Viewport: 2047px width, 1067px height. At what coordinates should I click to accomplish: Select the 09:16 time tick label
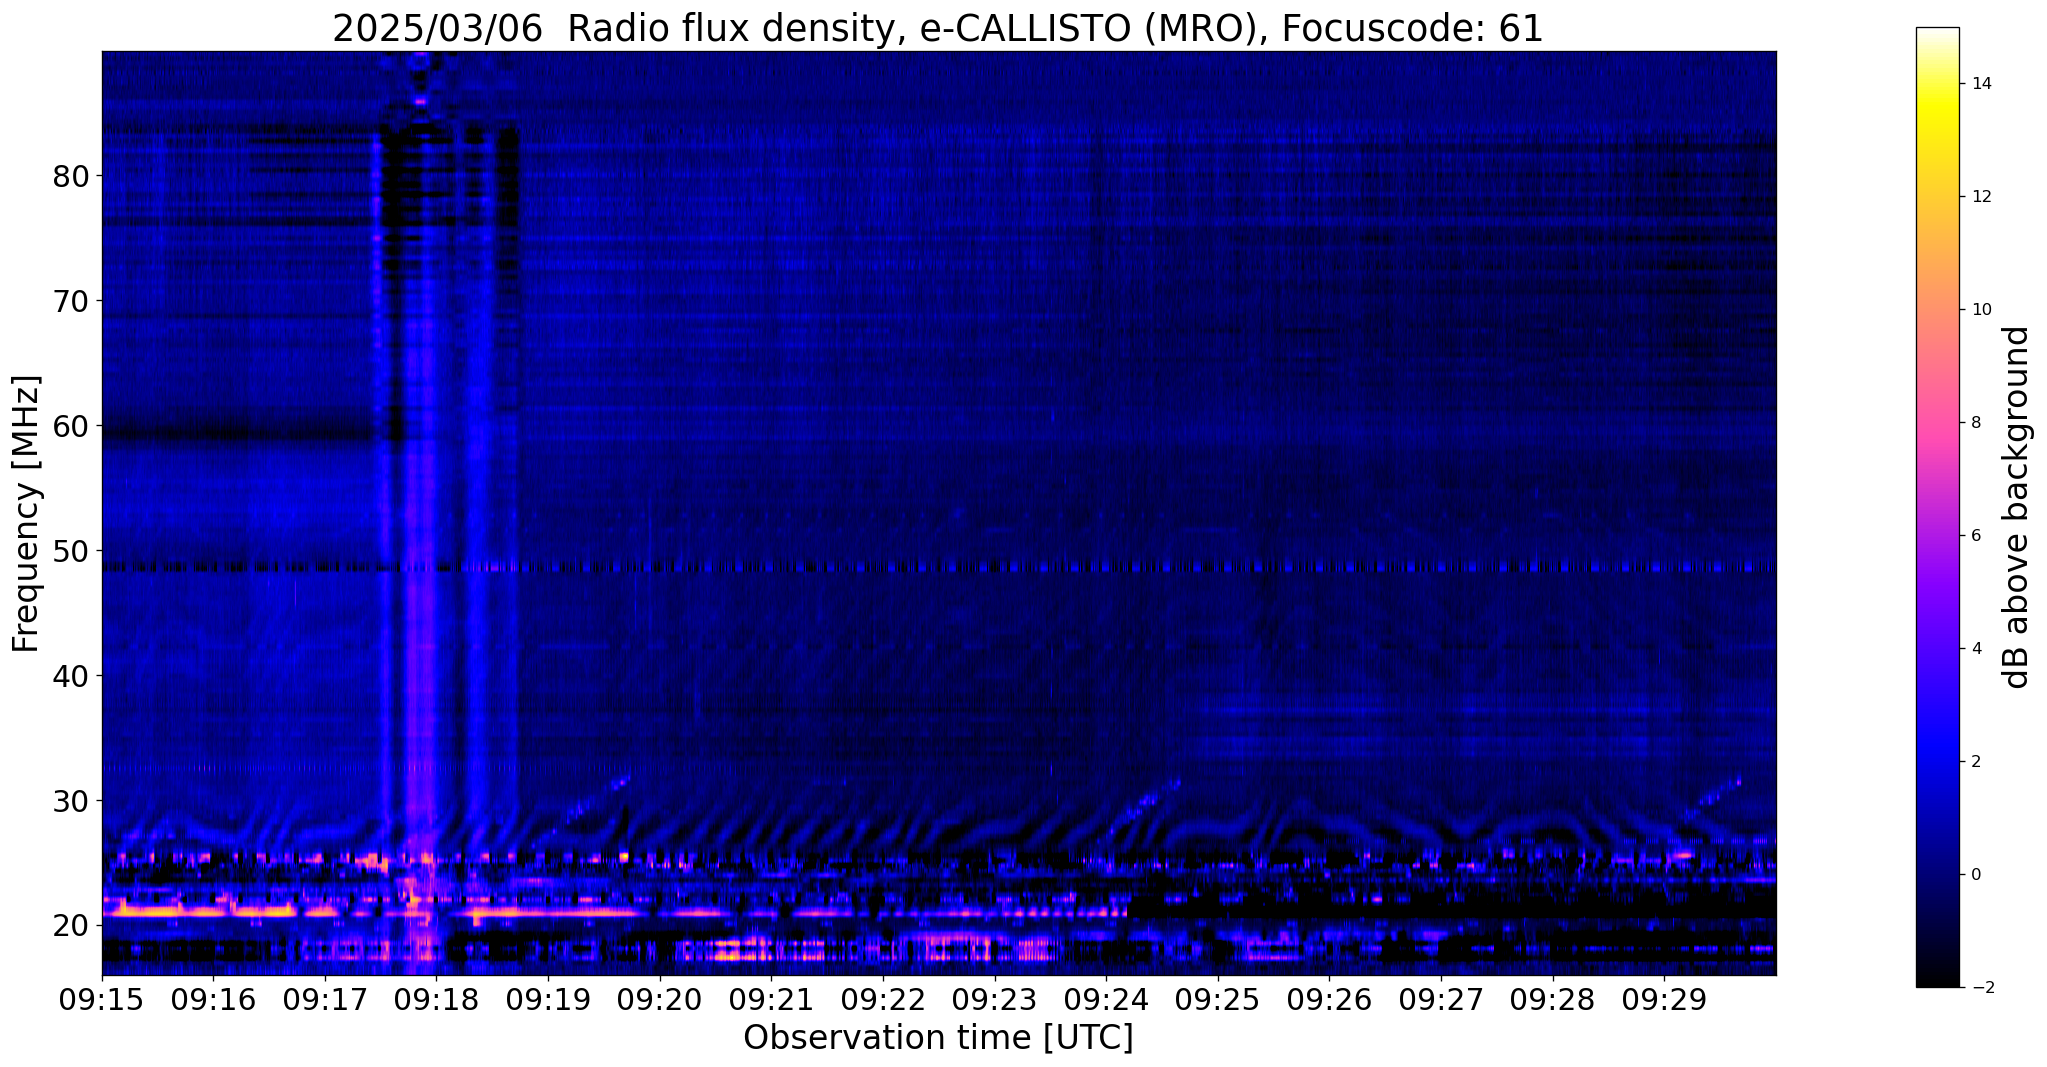click(x=213, y=999)
